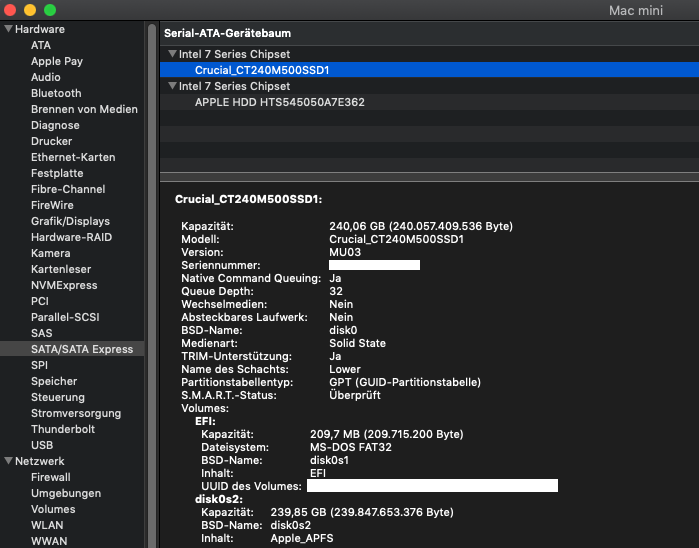Open Ethernet-Karten entry
The width and height of the screenshot is (699, 548).
tap(73, 157)
